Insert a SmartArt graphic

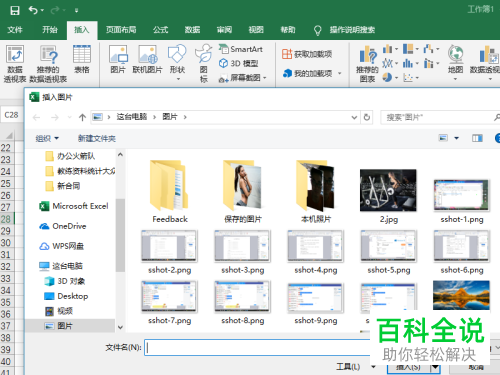241,49
